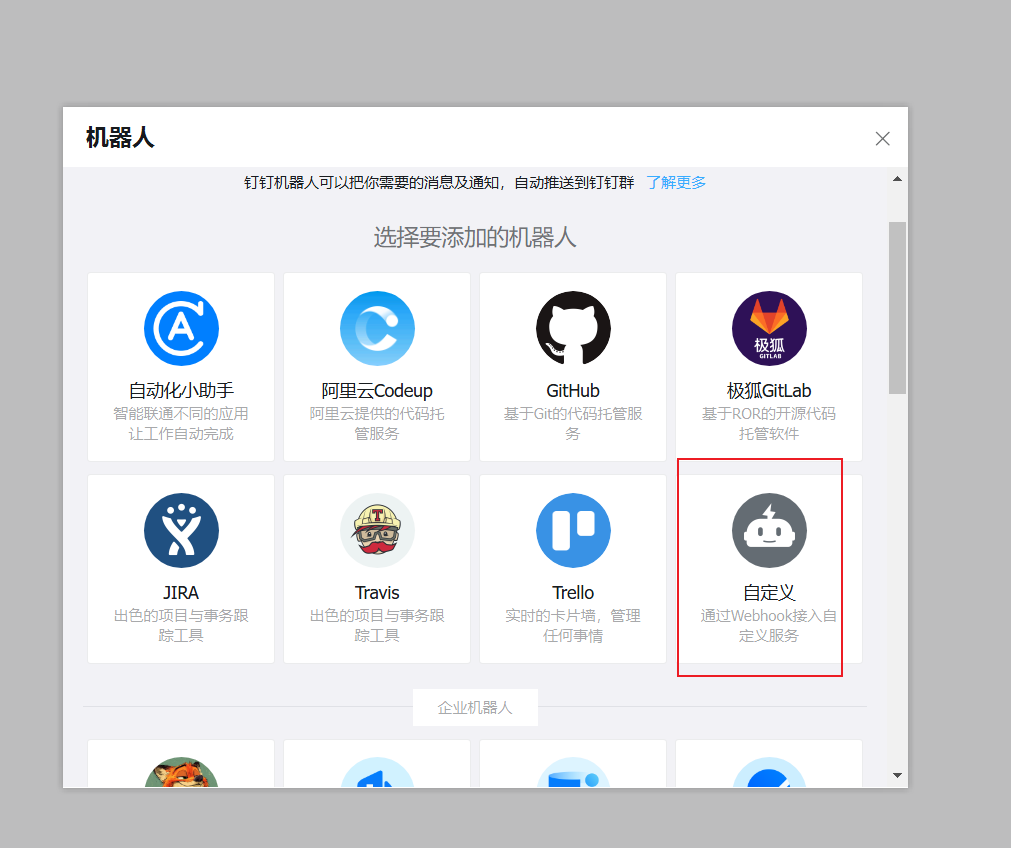Click the scrollbar down arrow

(x=897, y=775)
